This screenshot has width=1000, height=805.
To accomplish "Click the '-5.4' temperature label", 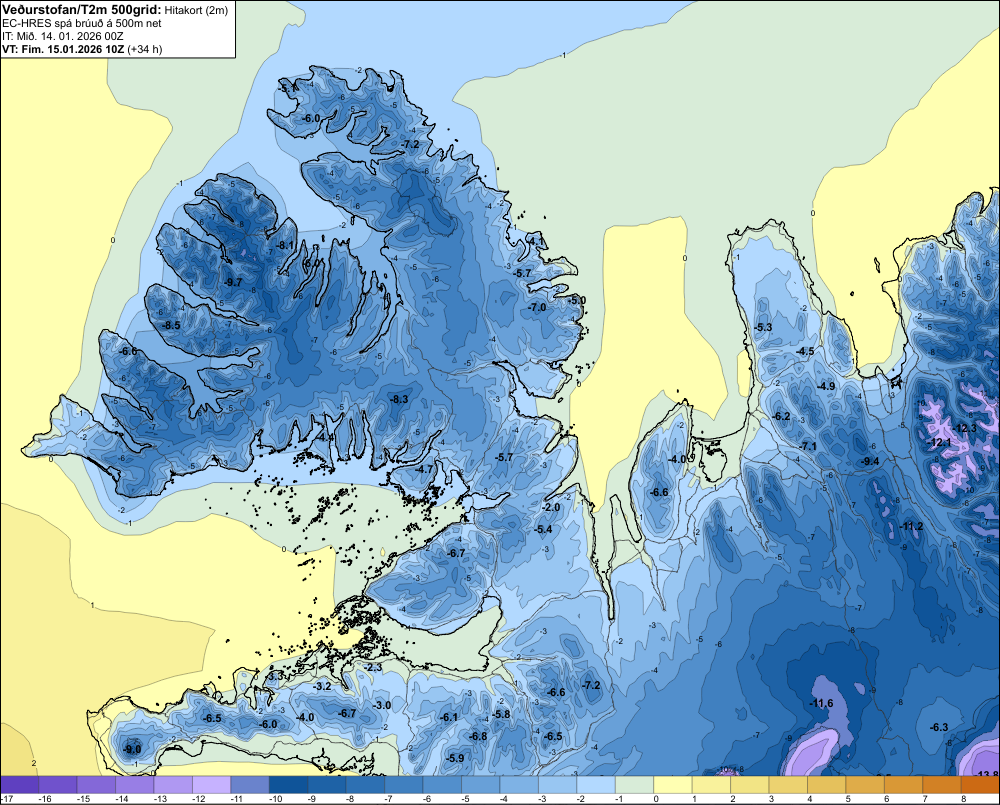I will pos(543,529).
